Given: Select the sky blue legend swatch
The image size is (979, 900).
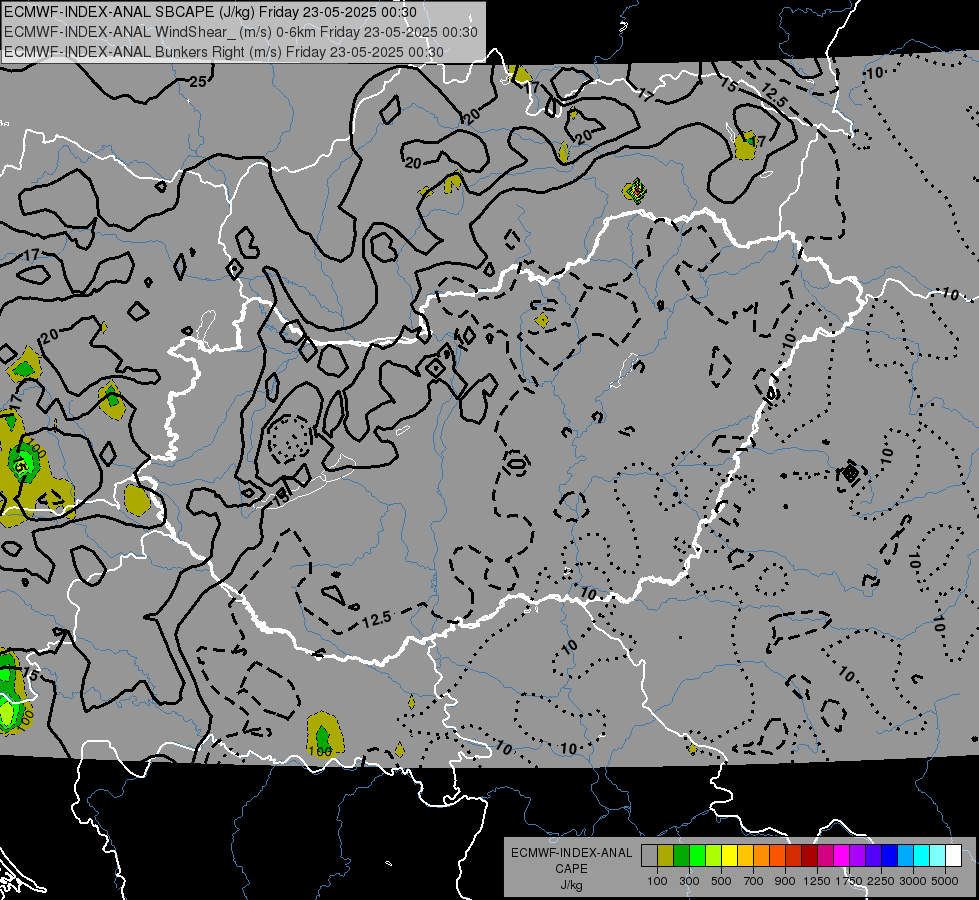Looking at the screenshot, I should click(x=905, y=856).
